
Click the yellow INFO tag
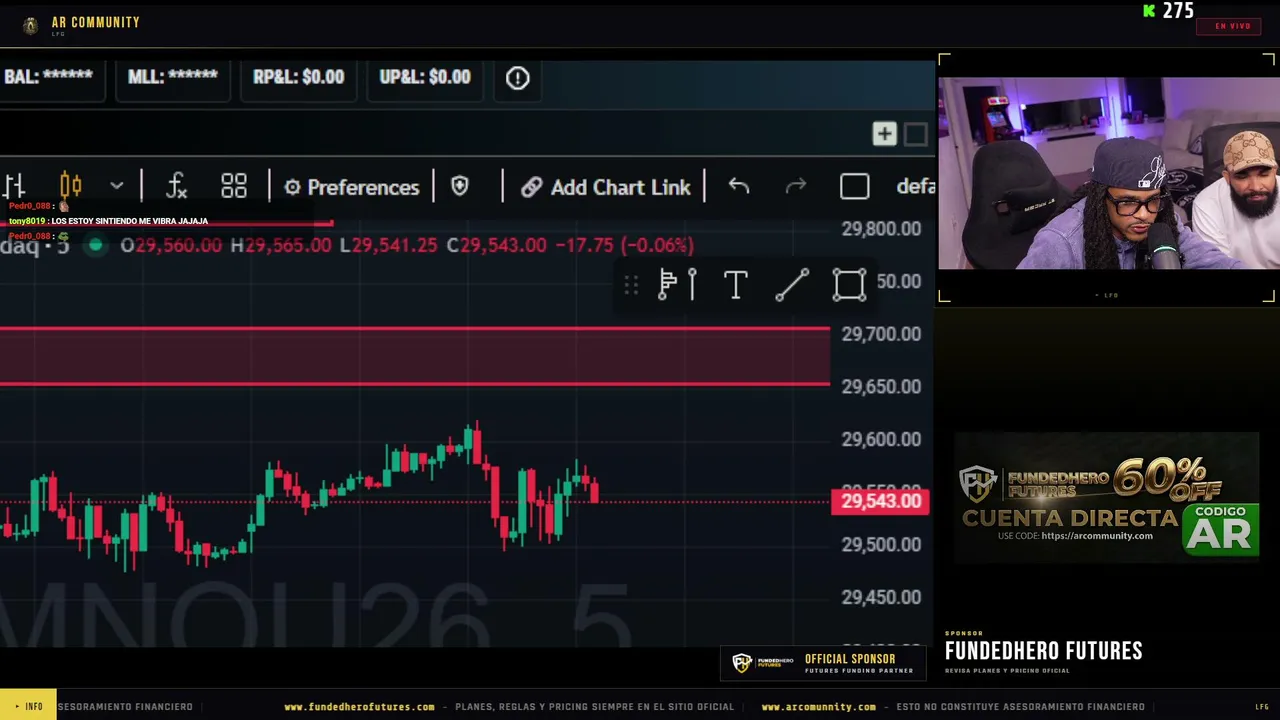tap(28, 706)
